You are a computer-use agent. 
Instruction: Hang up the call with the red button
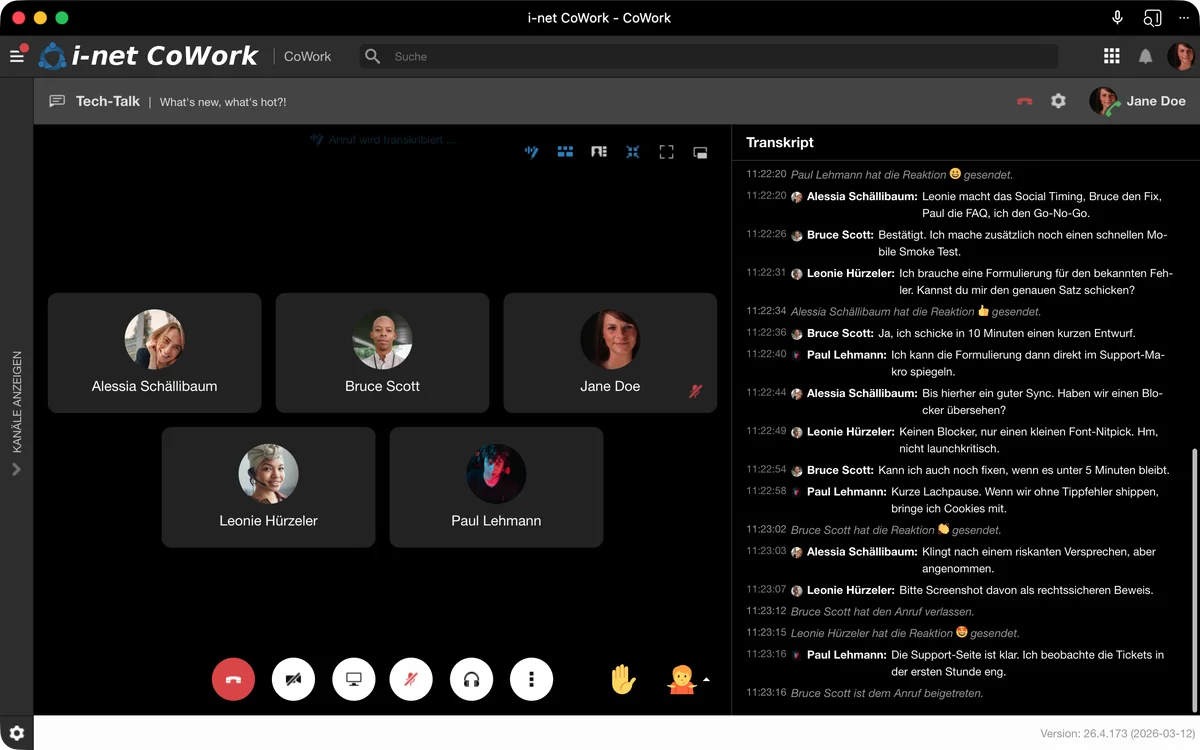(233, 679)
